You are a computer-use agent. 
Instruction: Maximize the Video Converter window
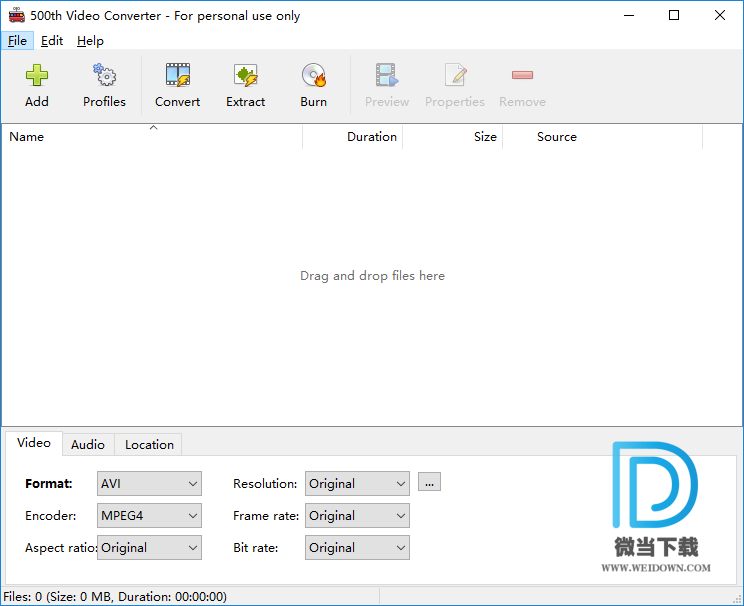tap(674, 16)
